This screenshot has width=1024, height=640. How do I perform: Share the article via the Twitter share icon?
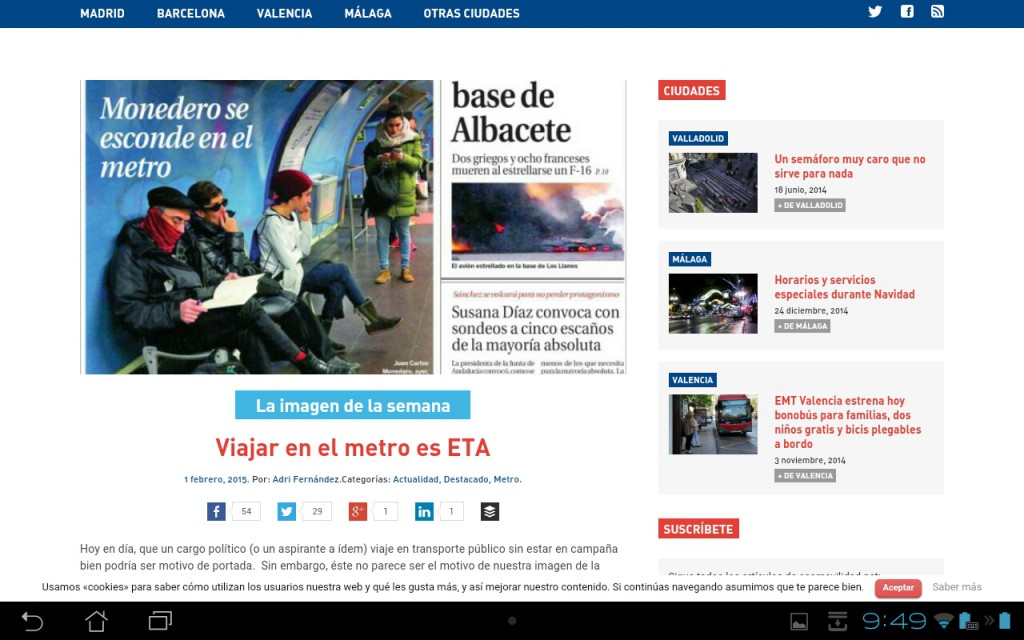[x=287, y=511]
